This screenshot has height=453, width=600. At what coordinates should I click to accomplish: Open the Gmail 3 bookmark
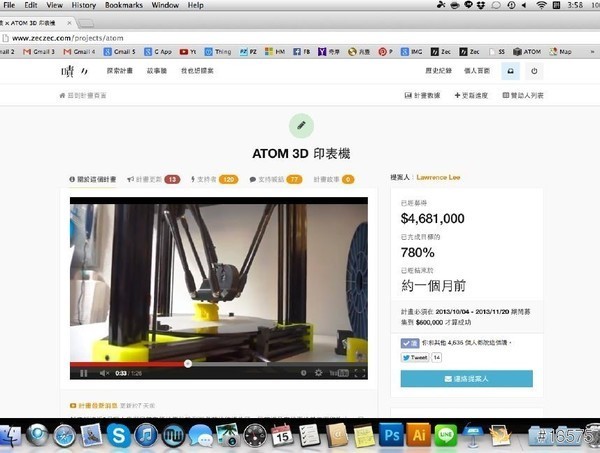coord(39,52)
